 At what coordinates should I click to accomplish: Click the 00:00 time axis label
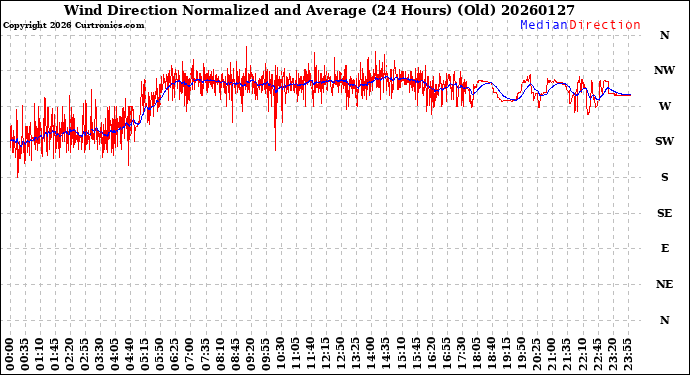pos(10,355)
